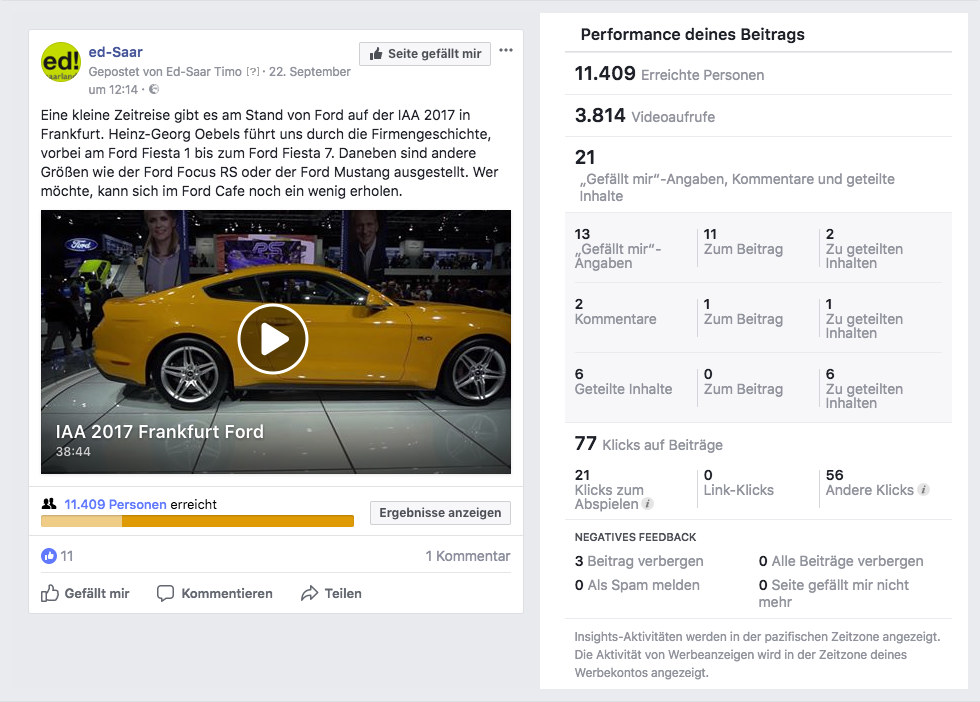The height and width of the screenshot is (702, 980).
Task: Click 0 Zum Beitrag in shares row
Action: [x=743, y=381]
